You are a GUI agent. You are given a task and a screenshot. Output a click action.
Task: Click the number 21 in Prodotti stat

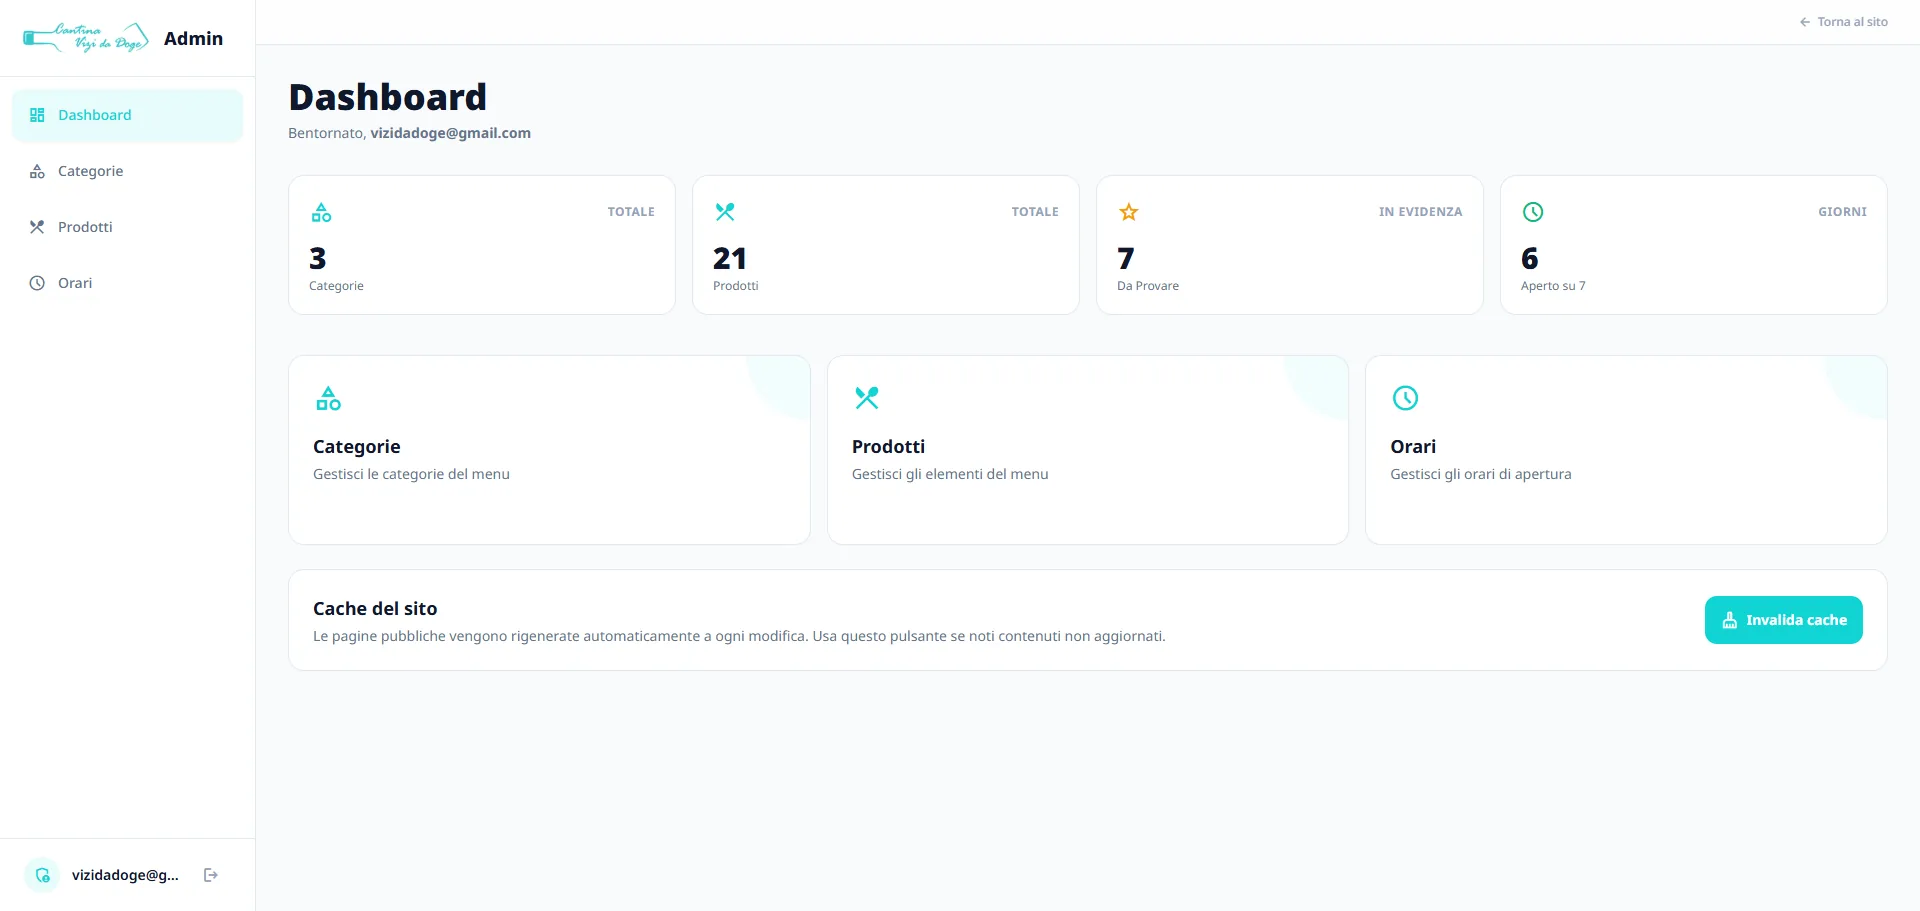[730, 259]
